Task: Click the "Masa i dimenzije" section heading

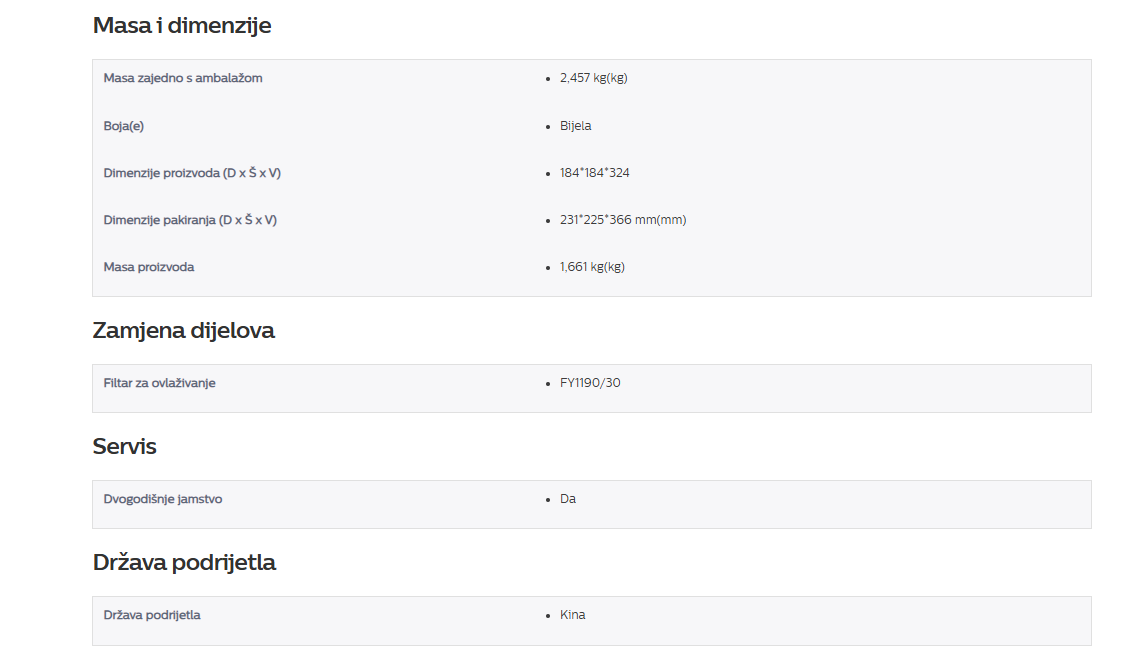Action: coord(182,26)
